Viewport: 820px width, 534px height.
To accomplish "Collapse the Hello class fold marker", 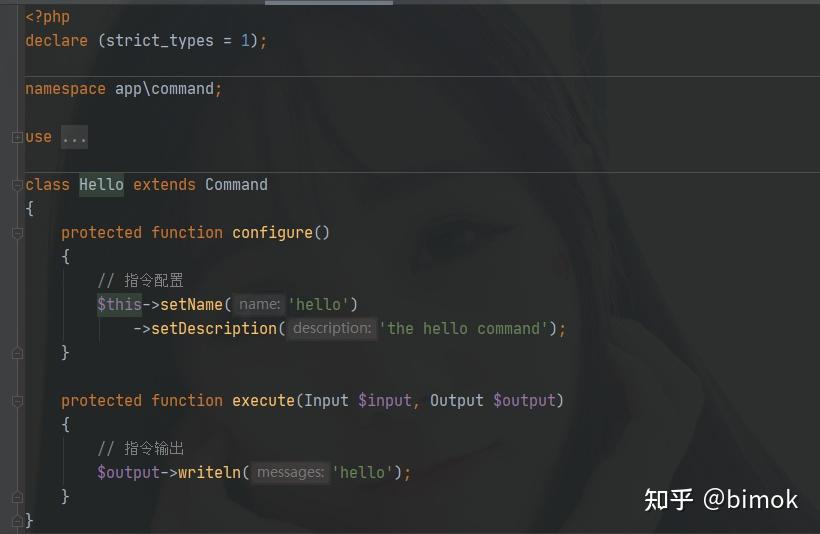I will (x=17, y=185).
